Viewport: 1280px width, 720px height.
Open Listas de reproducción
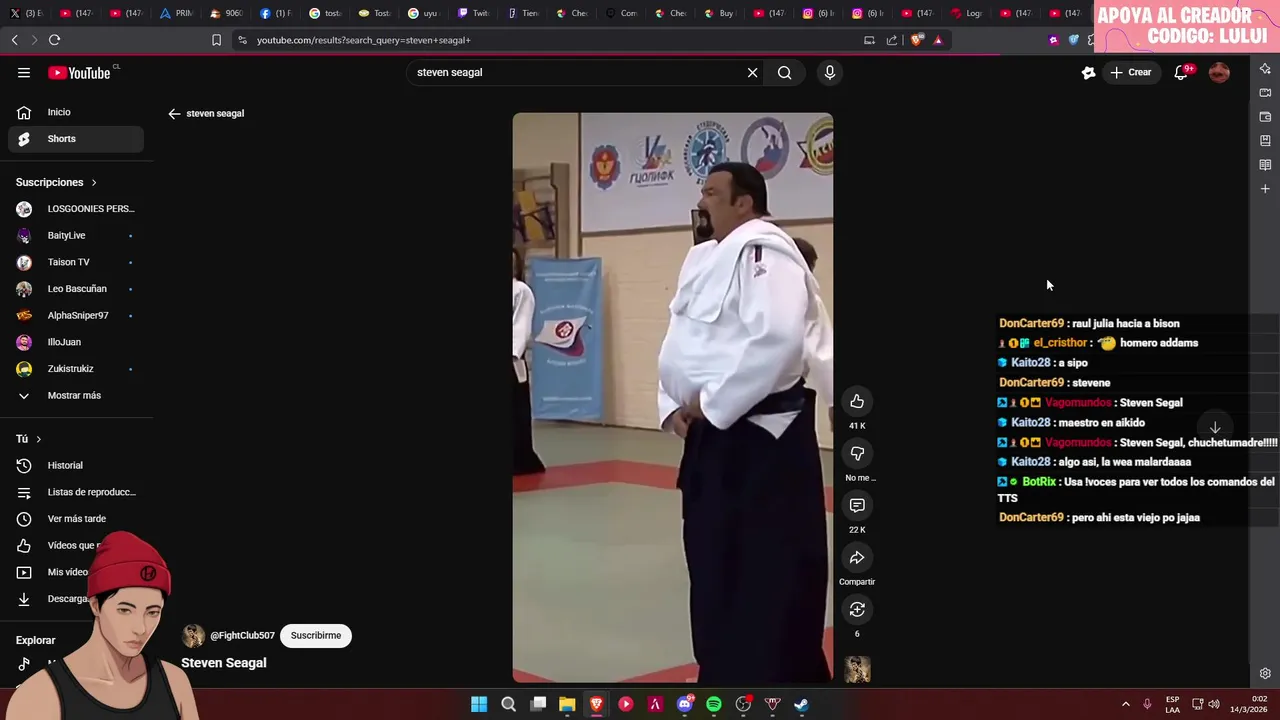[76, 492]
